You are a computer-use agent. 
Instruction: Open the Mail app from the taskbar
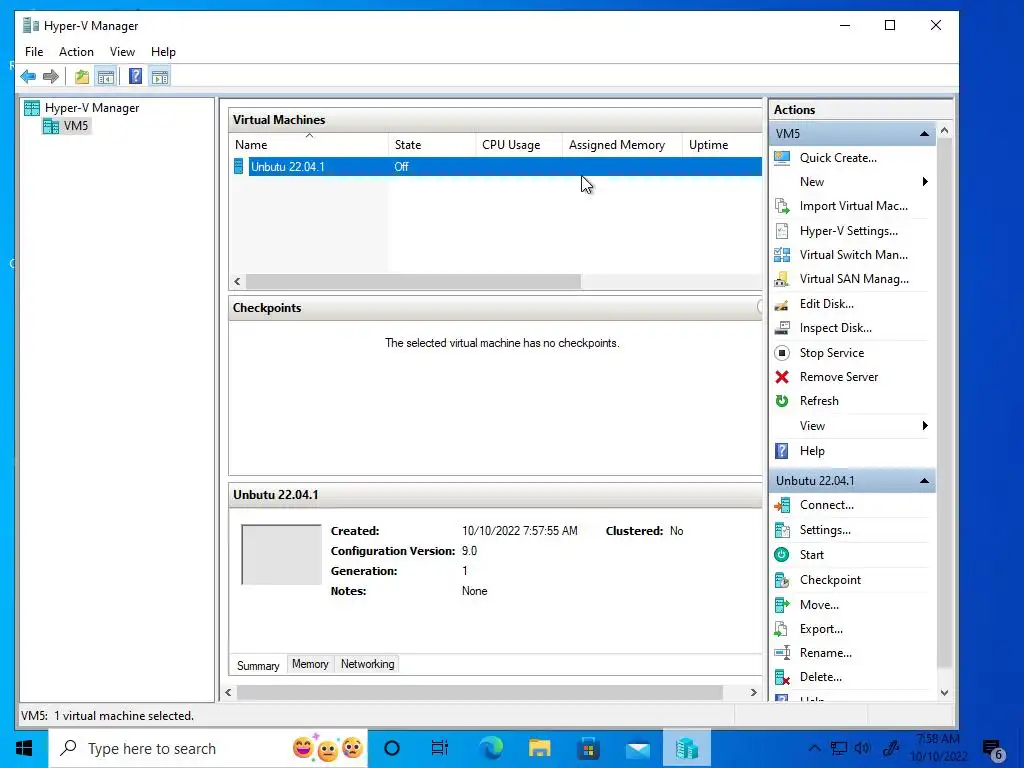(x=637, y=748)
